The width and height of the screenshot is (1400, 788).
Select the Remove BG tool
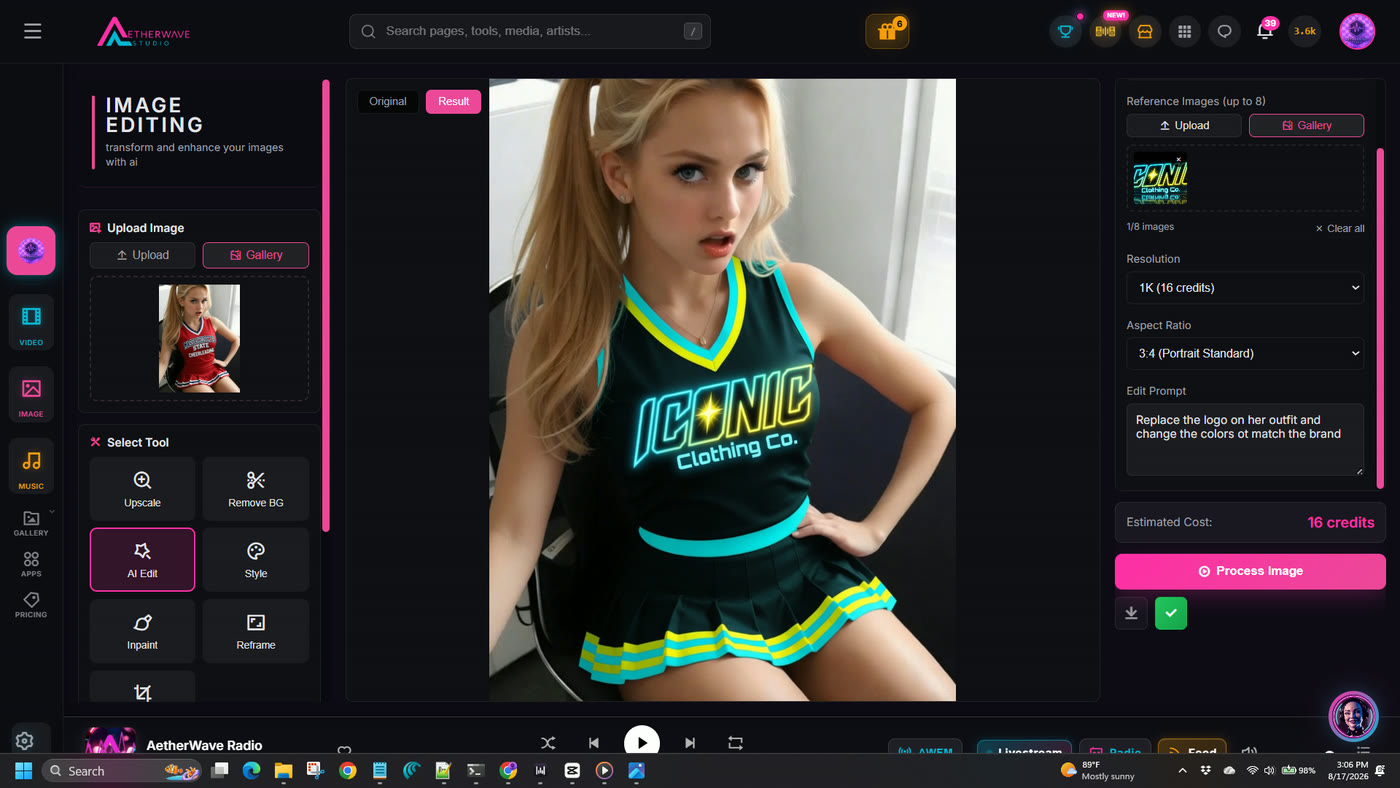tap(256, 490)
